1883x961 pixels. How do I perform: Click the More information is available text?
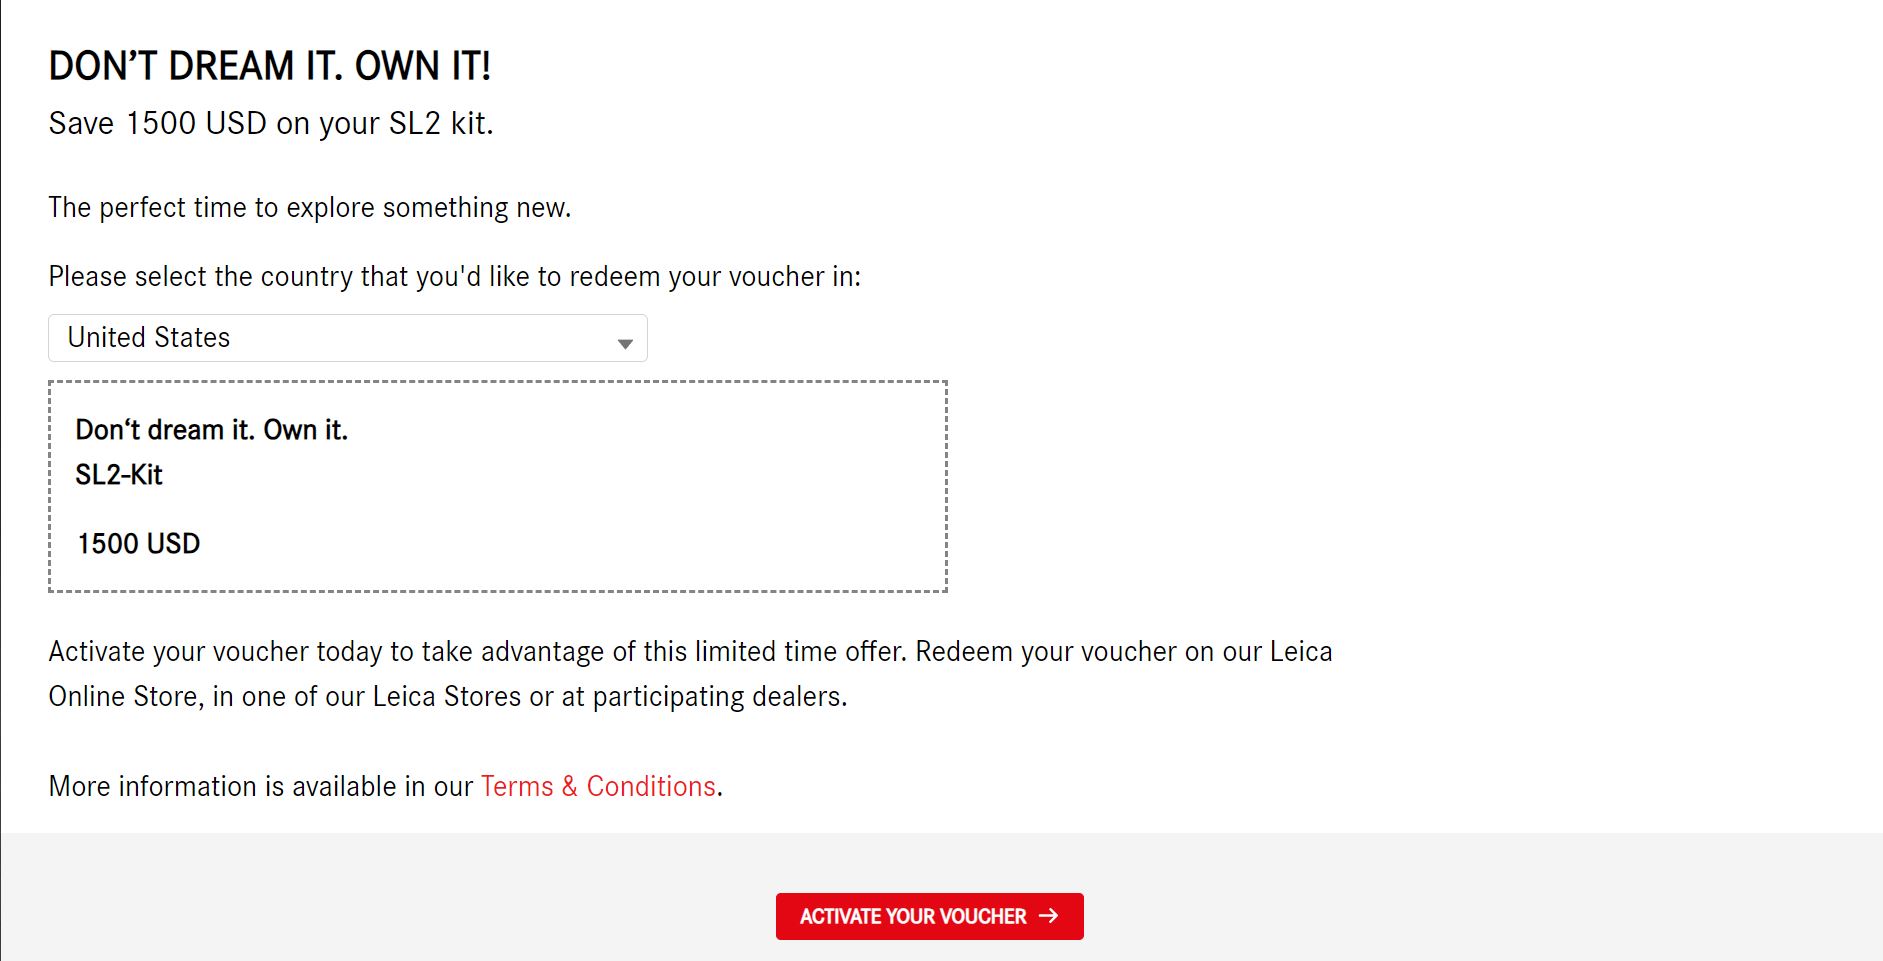(x=224, y=786)
